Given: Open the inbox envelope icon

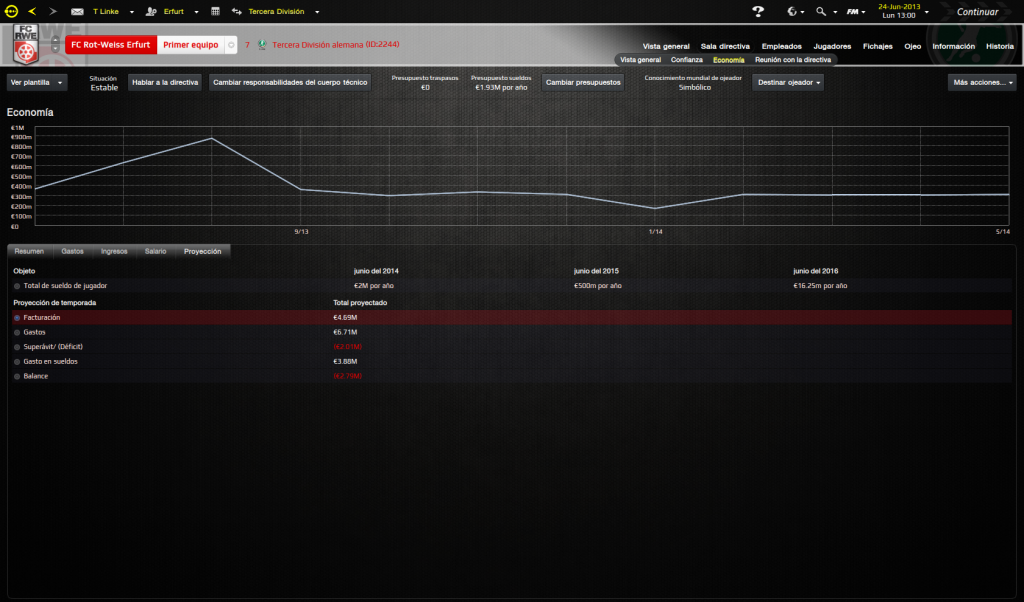Looking at the screenshot, I should [77, 12].
